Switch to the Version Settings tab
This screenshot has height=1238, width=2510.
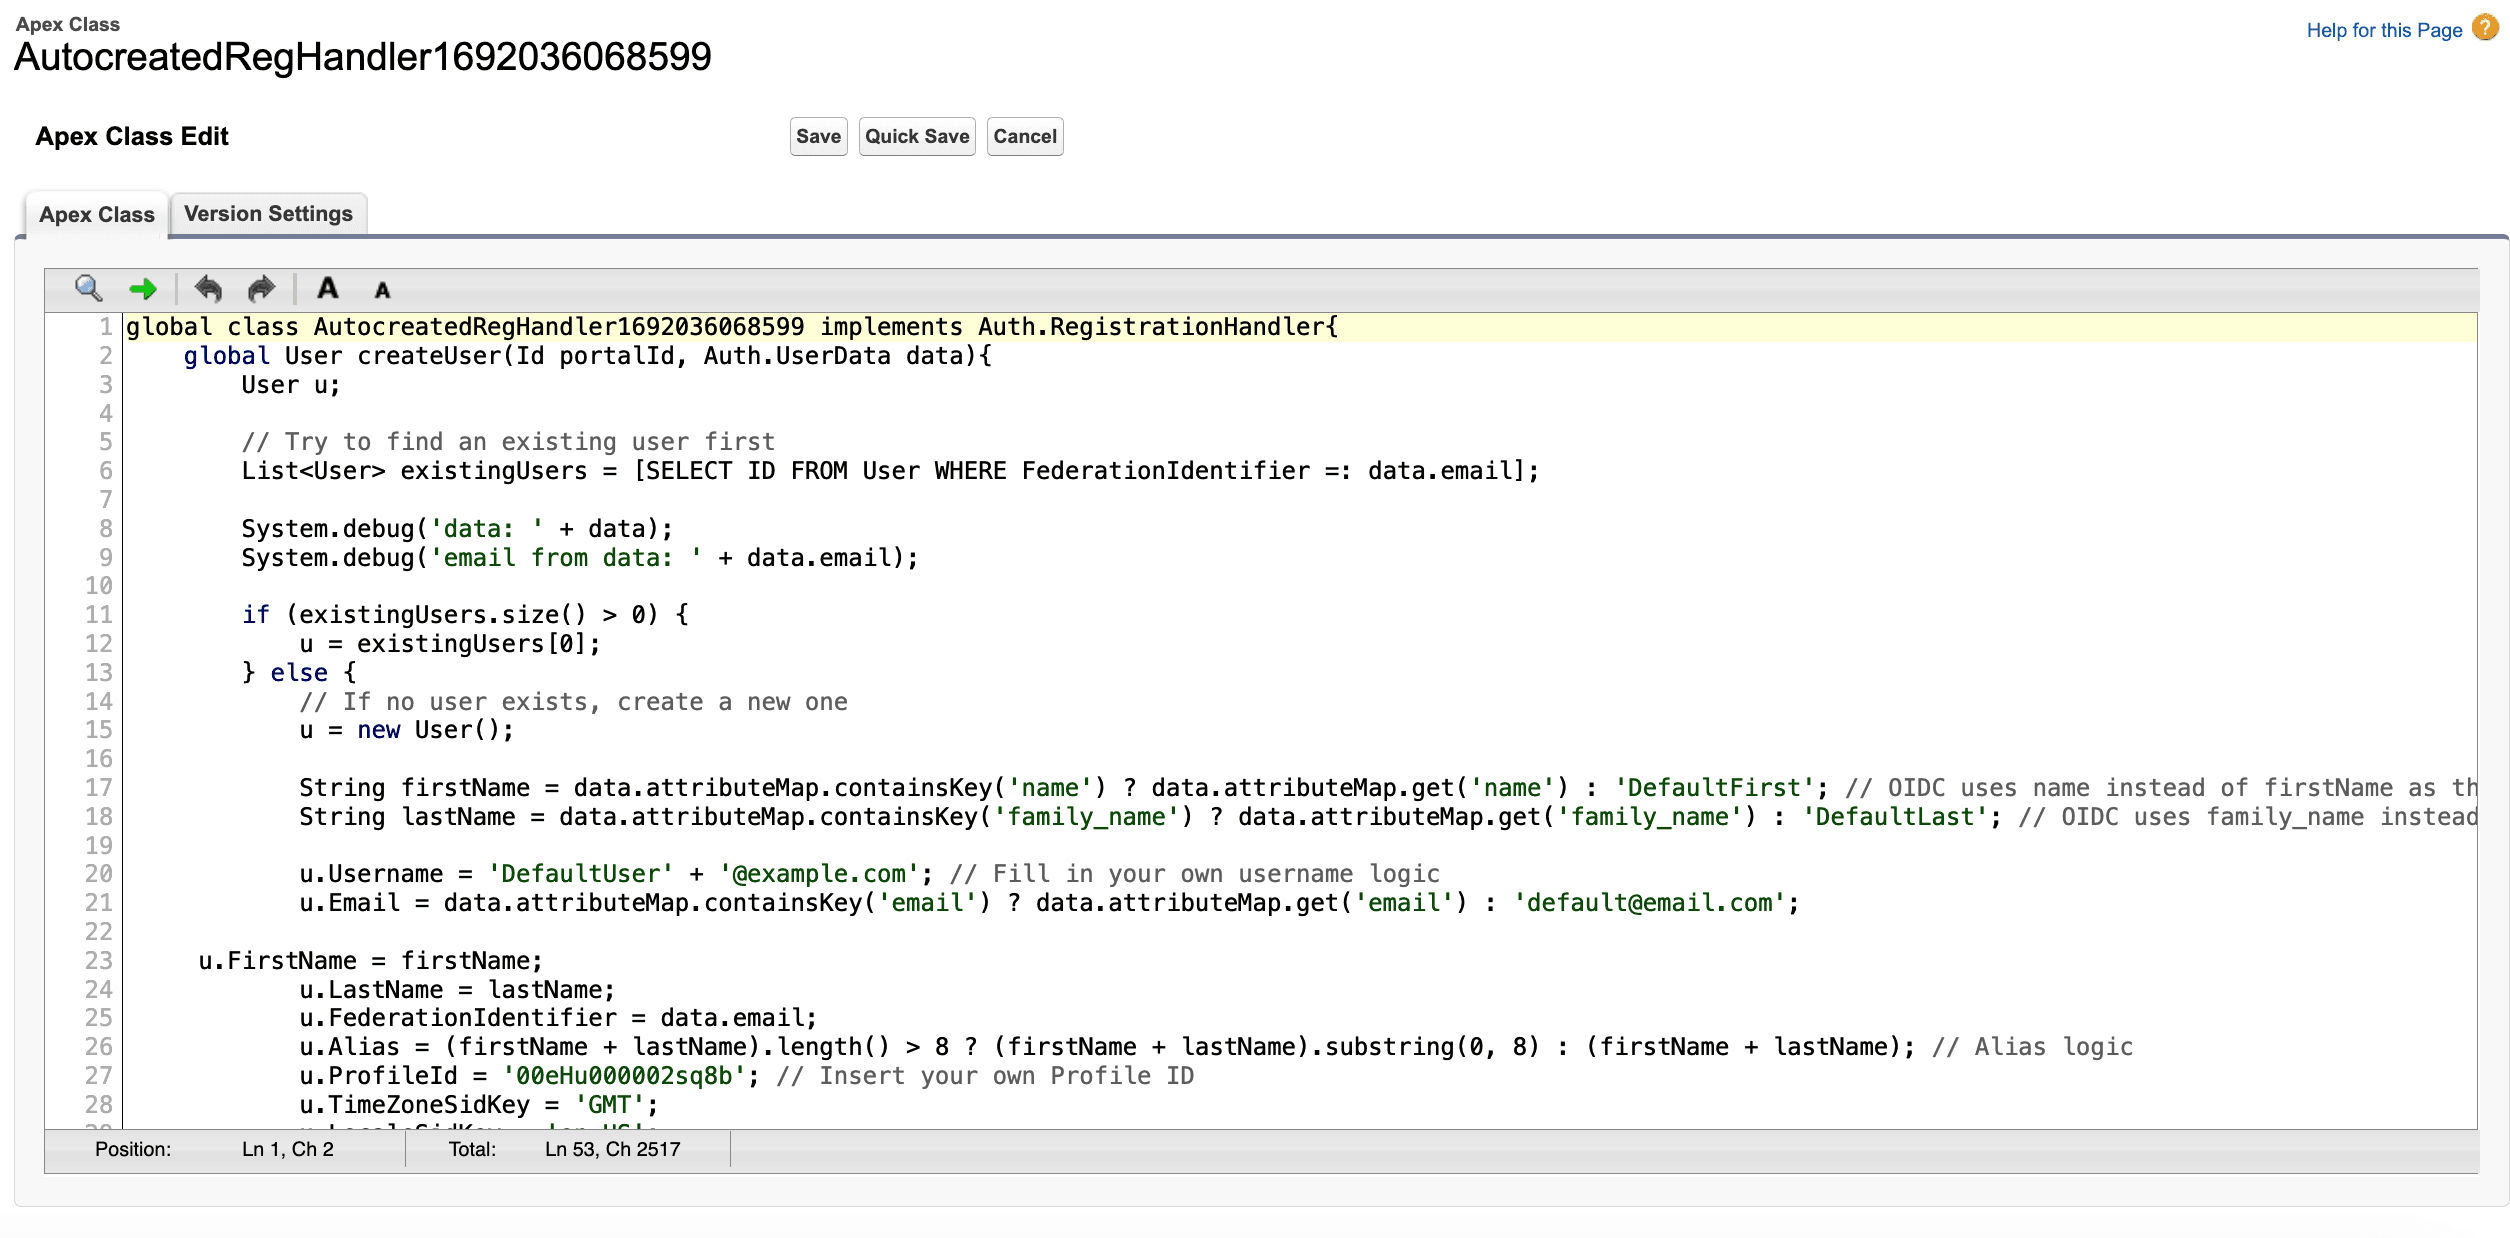(268, 213)
